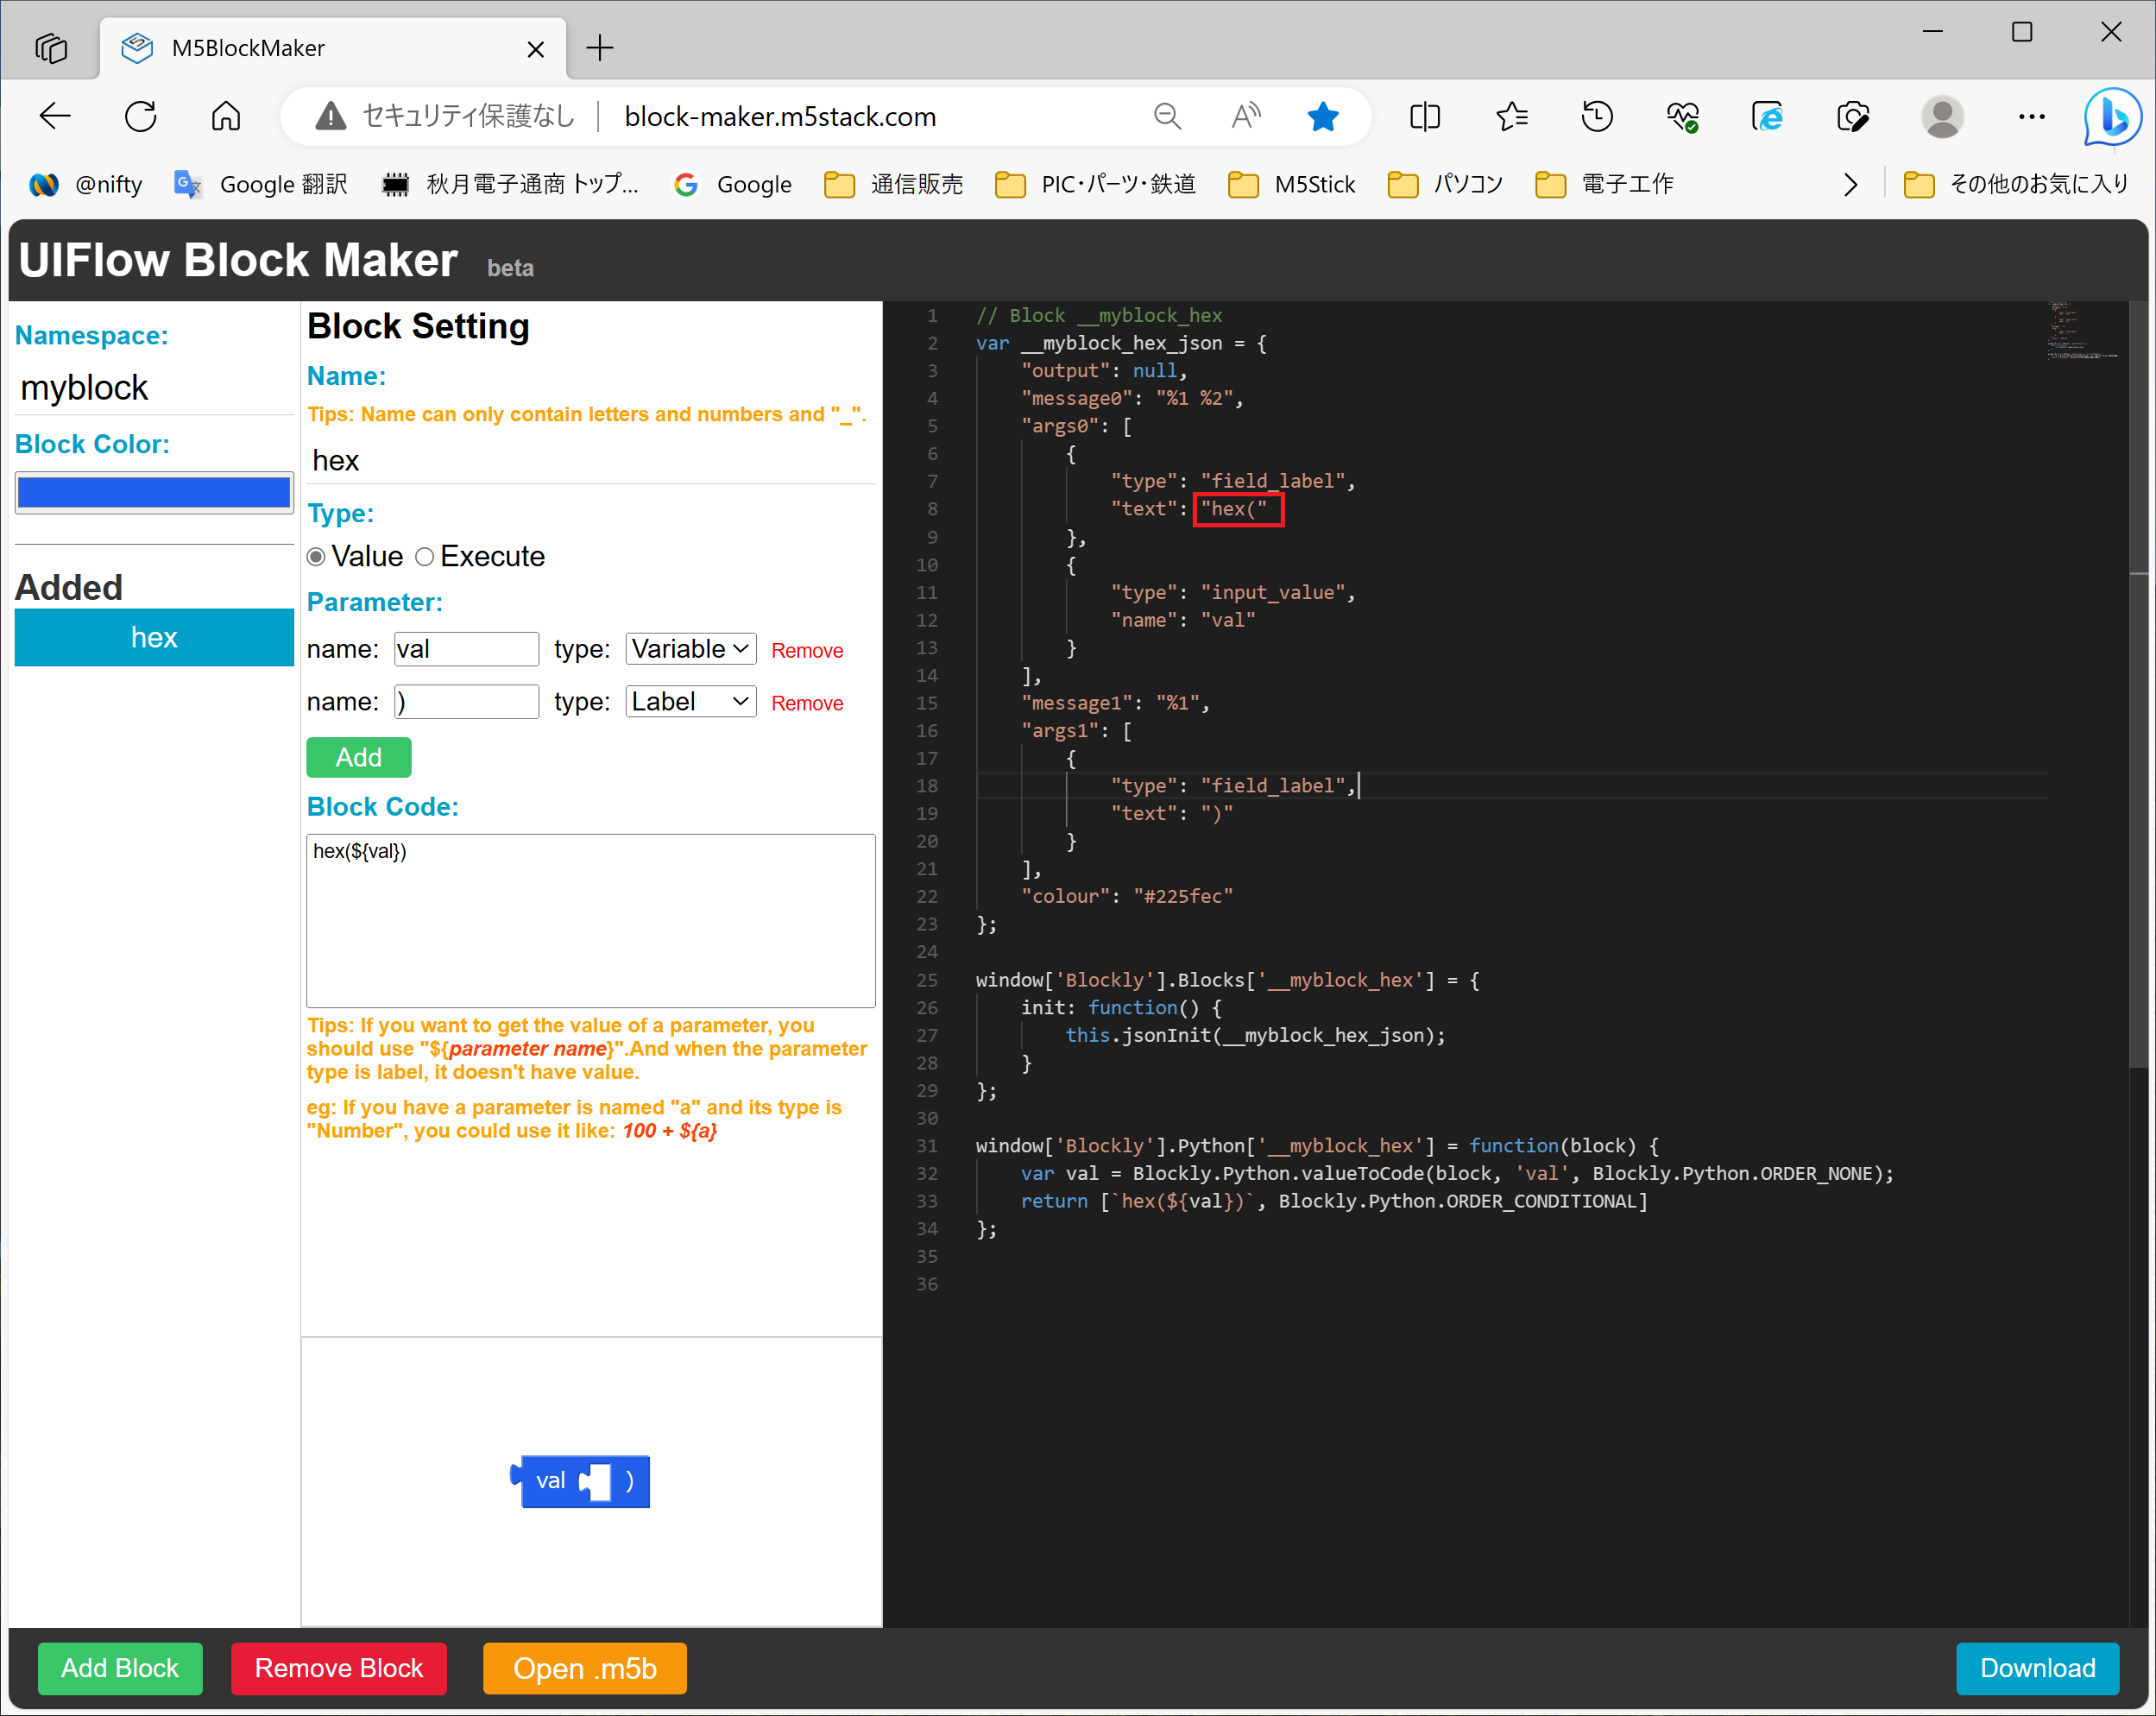Show more bookmarks chevron
The image size is (2156, 1716).
pyautogui.click(x=1851, y=185)
